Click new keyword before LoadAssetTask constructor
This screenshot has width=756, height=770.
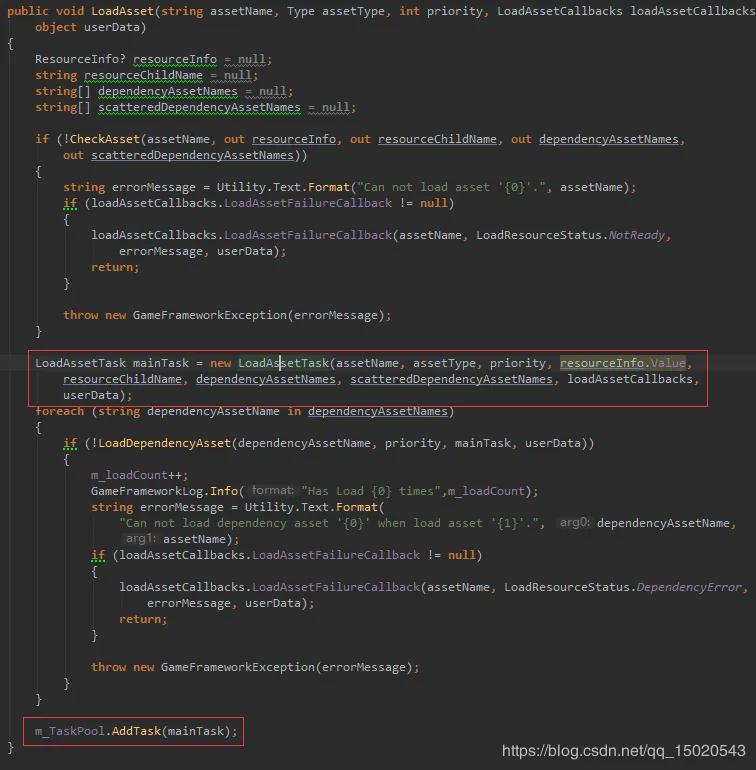(221, 363)
